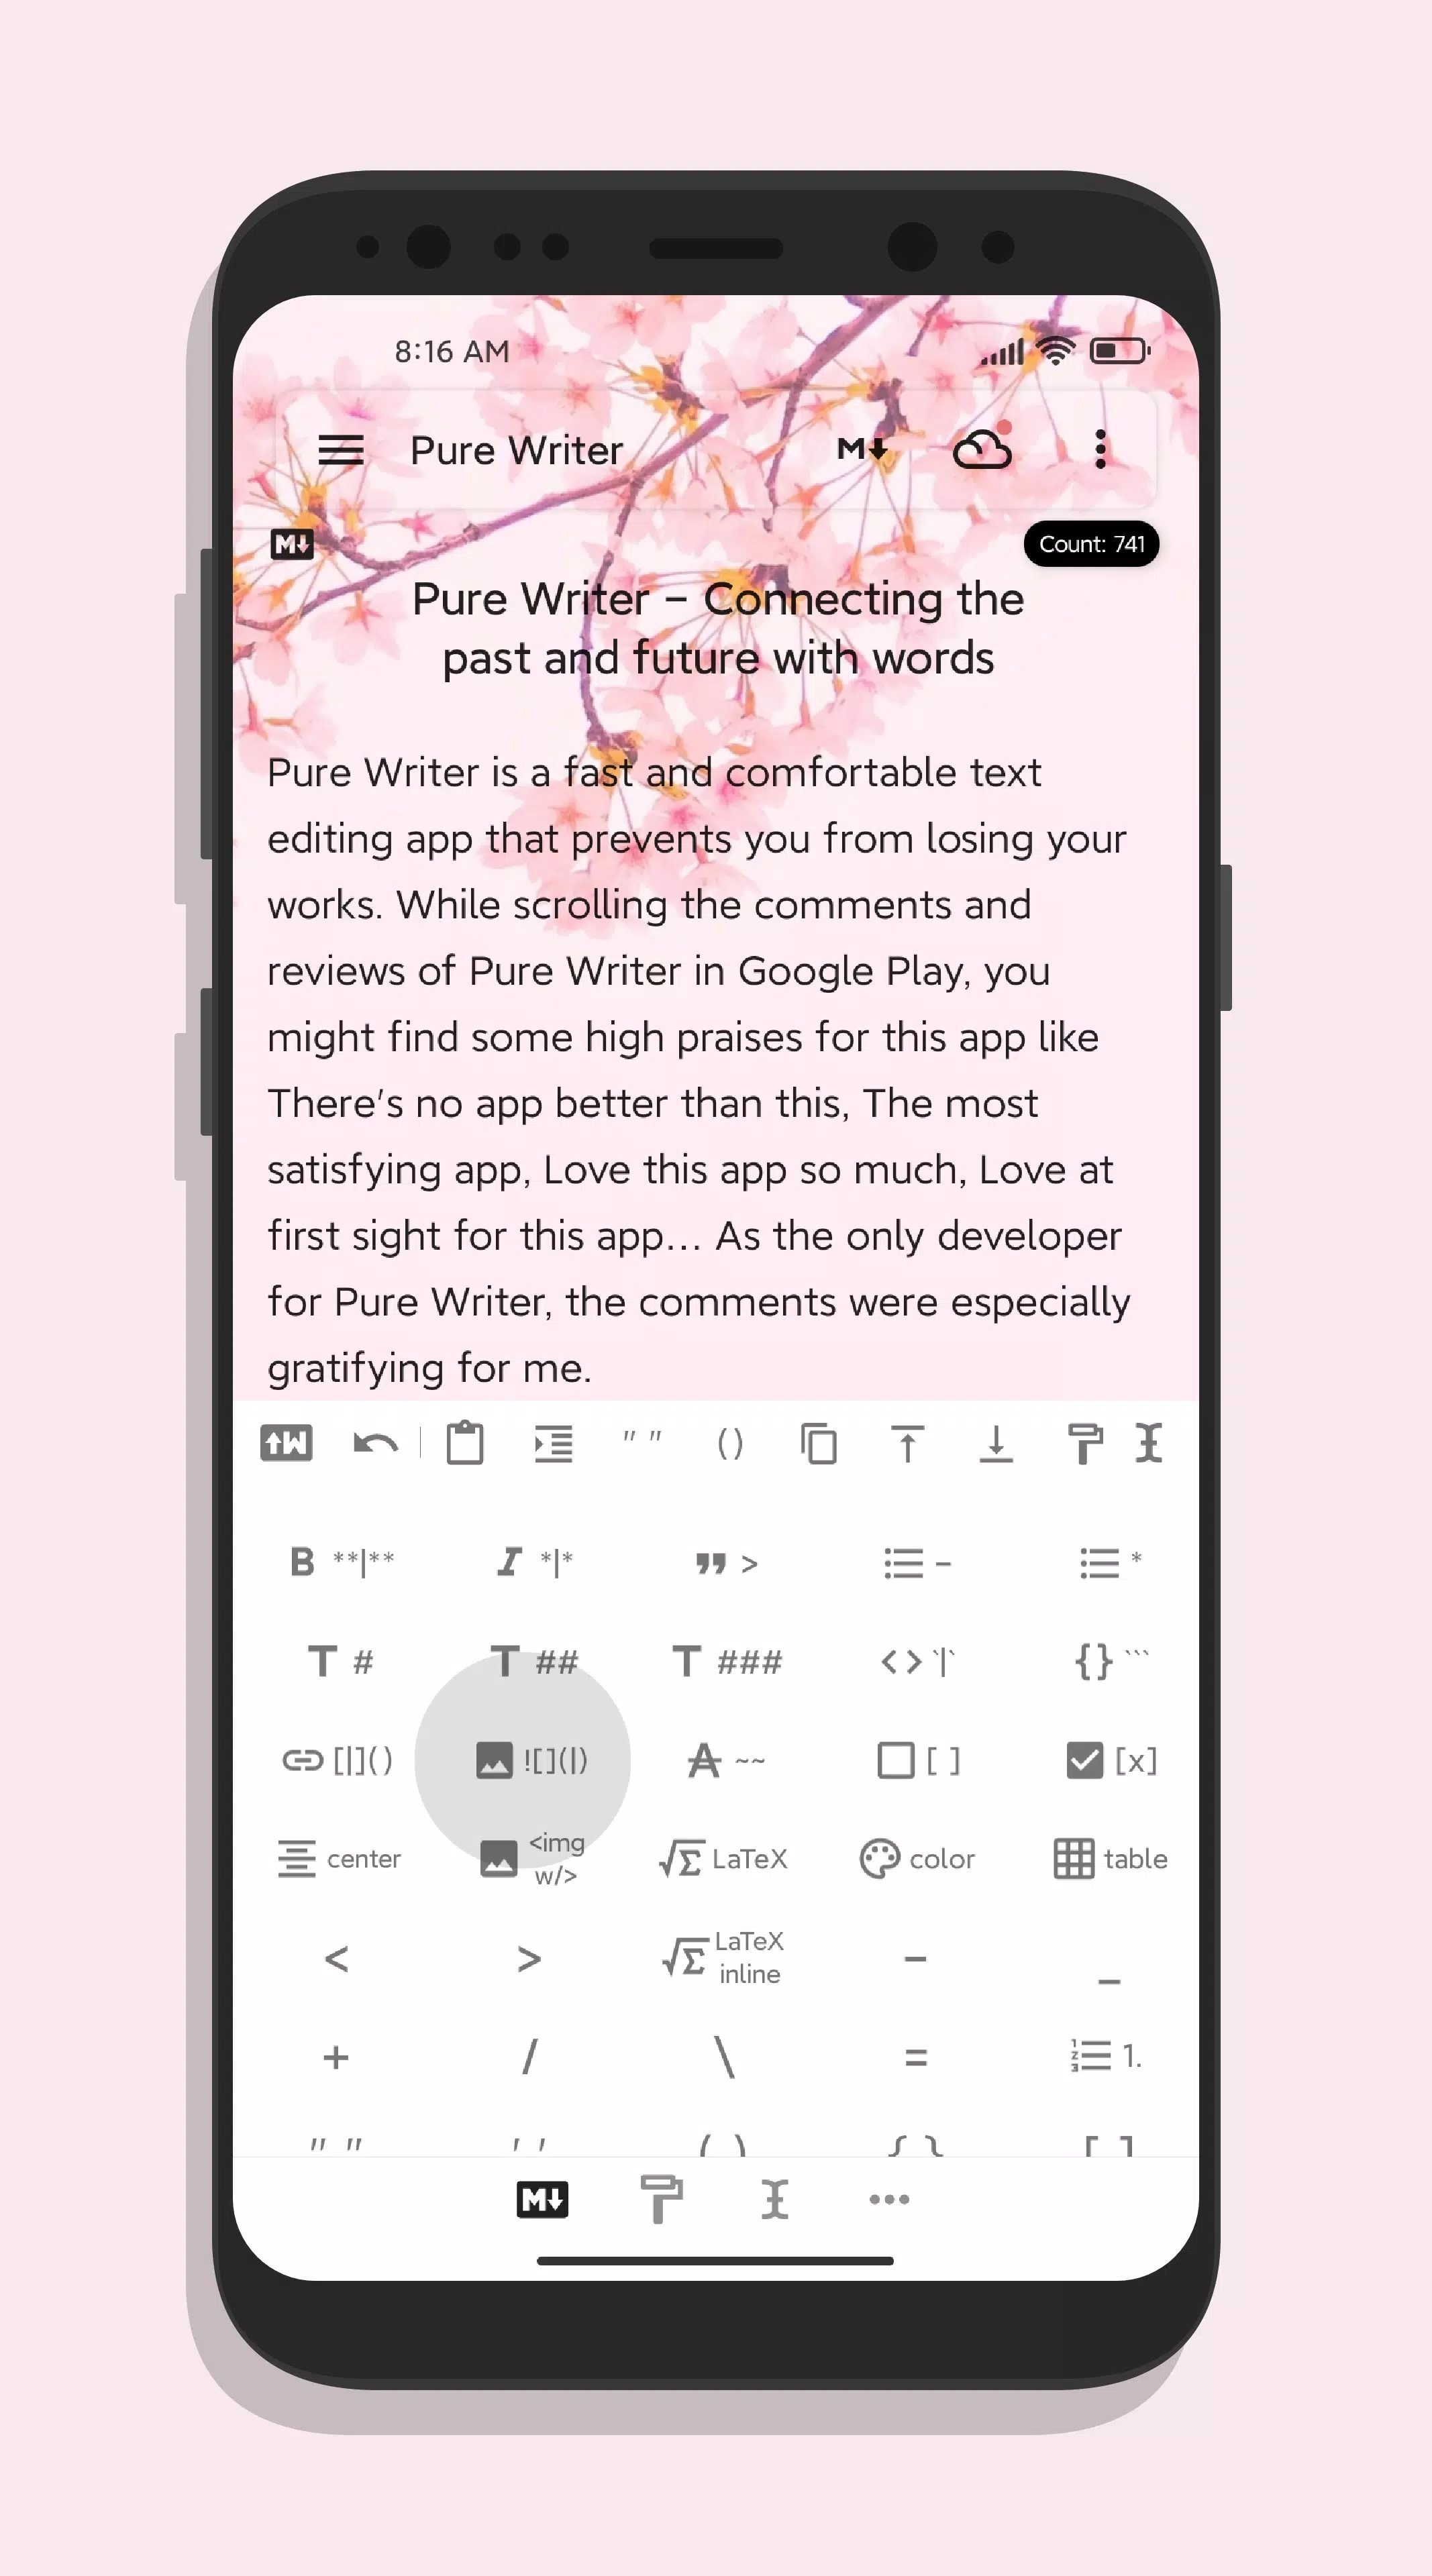
Task: Open cloud sync settings
Action: click(x=984, y=449)
